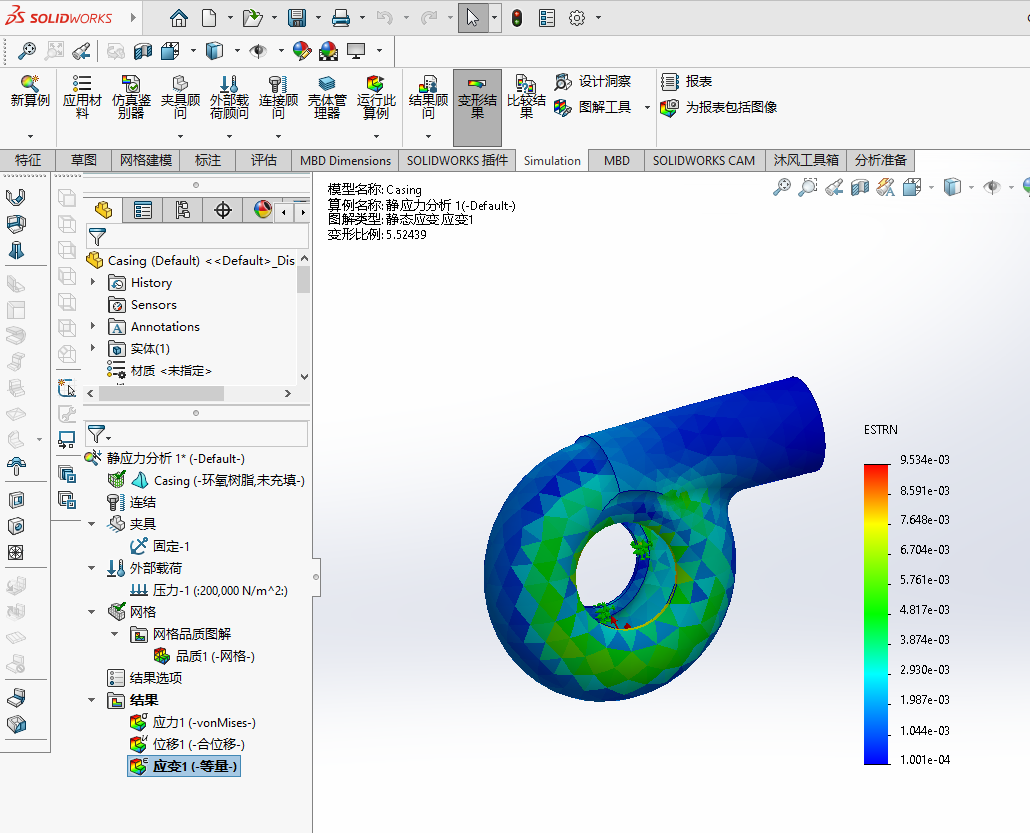Collapse the 网格品质图解 node
The width and height of the screenshot is (1030, 833).
point(114,634)
